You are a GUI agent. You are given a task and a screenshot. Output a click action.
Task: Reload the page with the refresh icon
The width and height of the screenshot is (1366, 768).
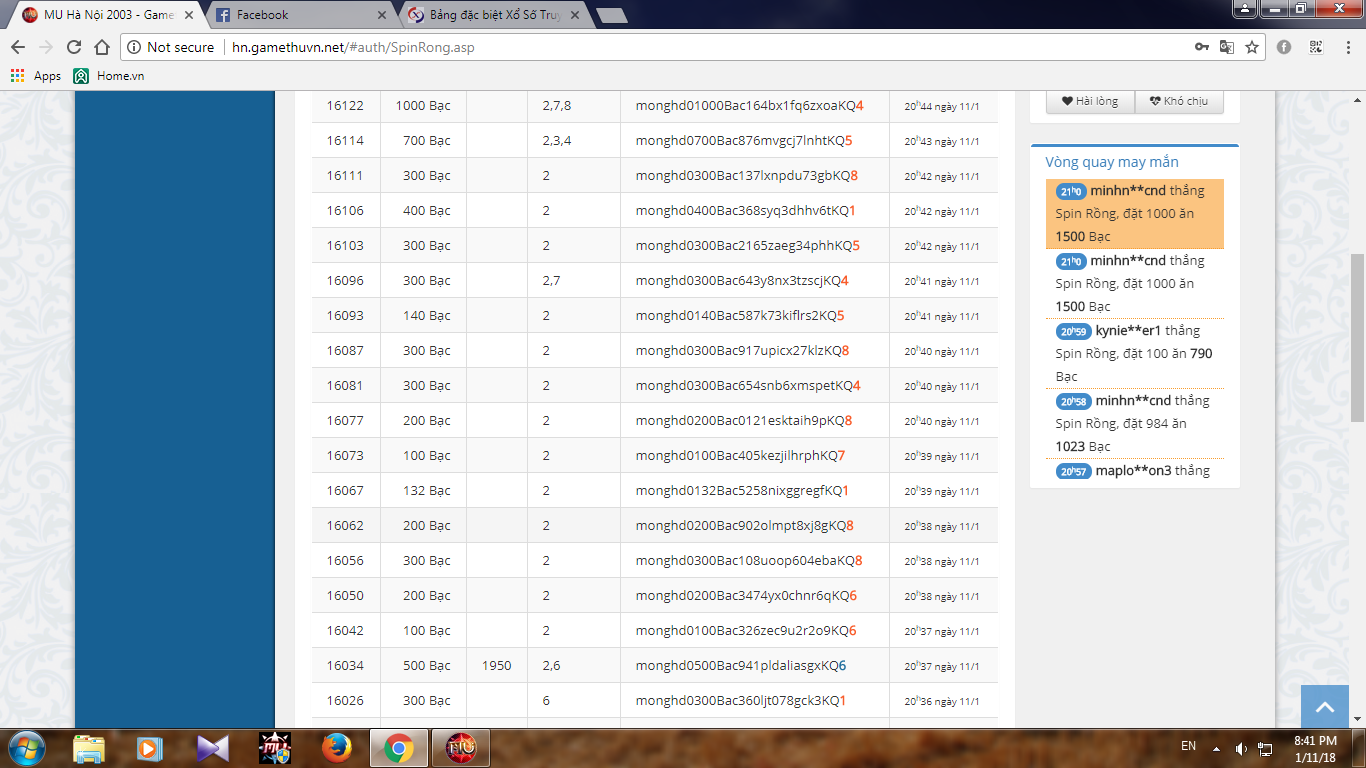(x=74, y=47)
